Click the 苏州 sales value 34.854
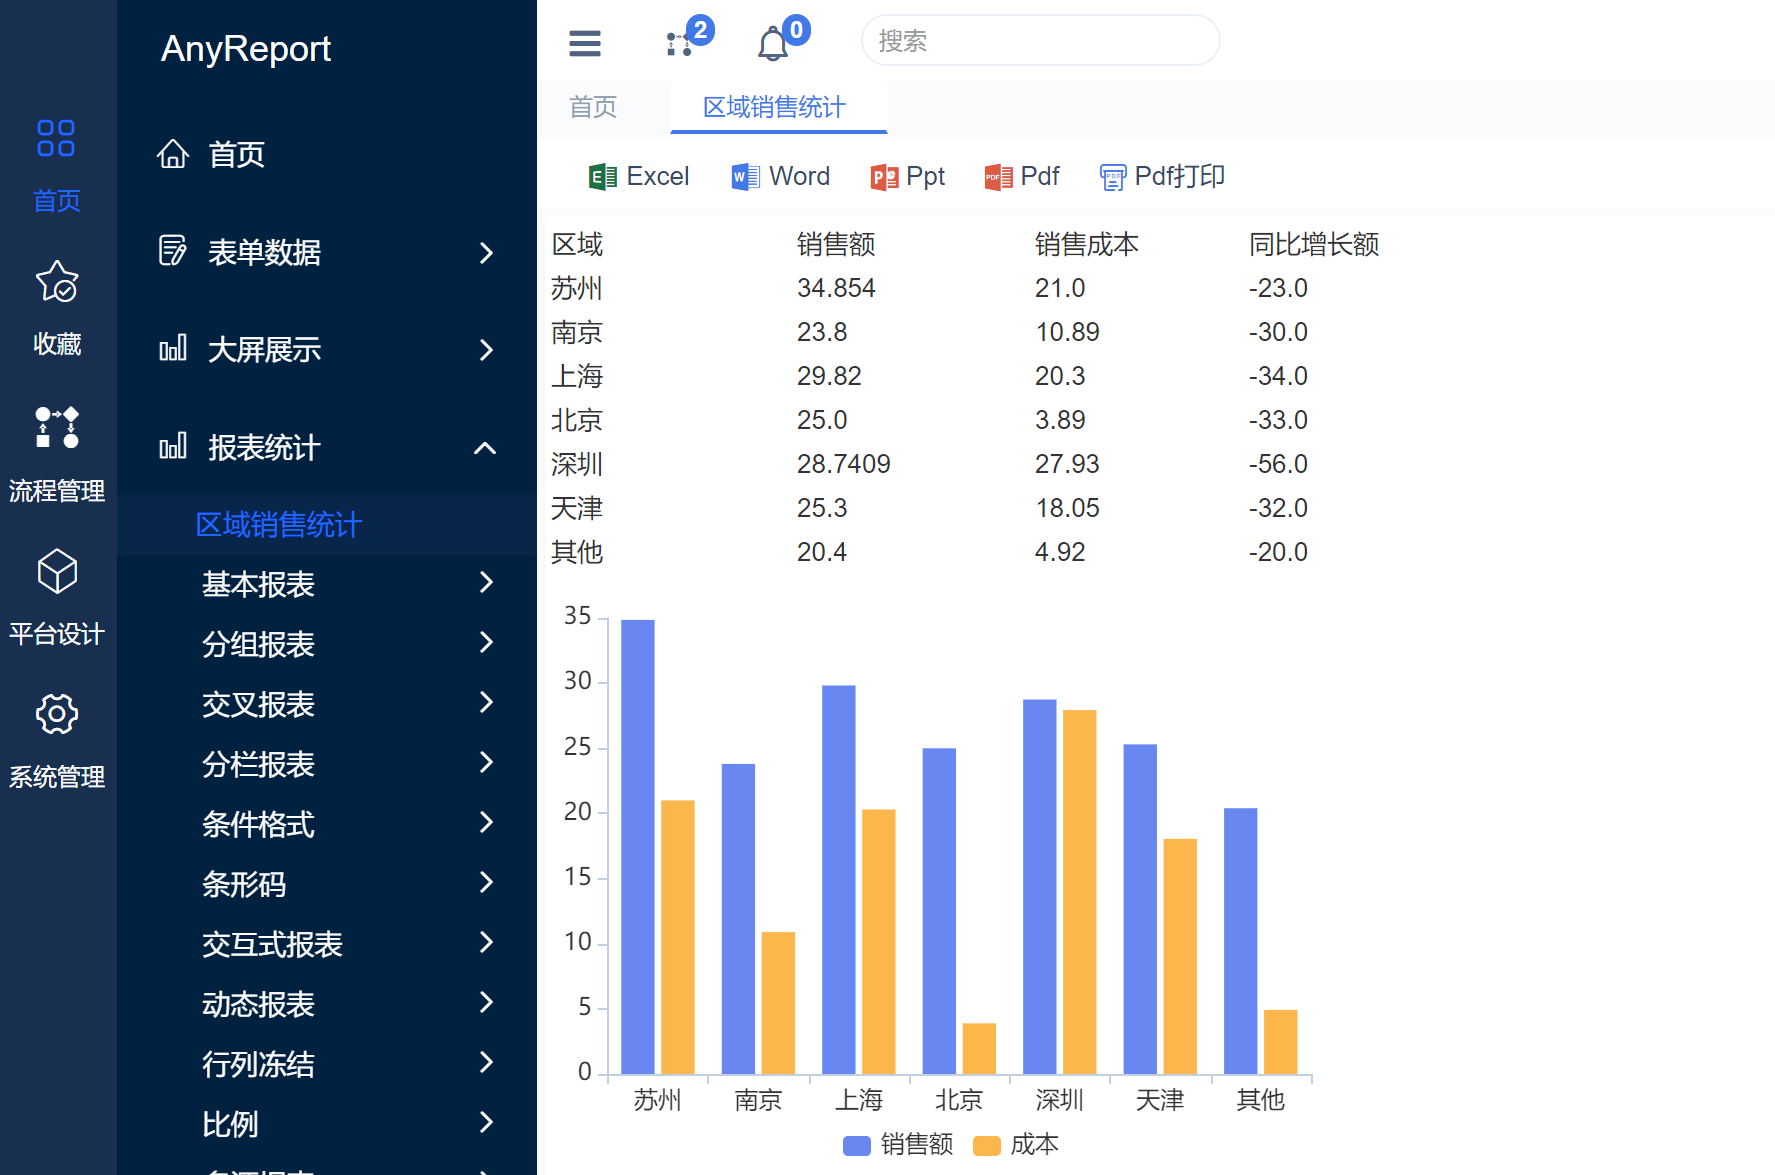1775x1175 pixels. click(x=836, y=288)
